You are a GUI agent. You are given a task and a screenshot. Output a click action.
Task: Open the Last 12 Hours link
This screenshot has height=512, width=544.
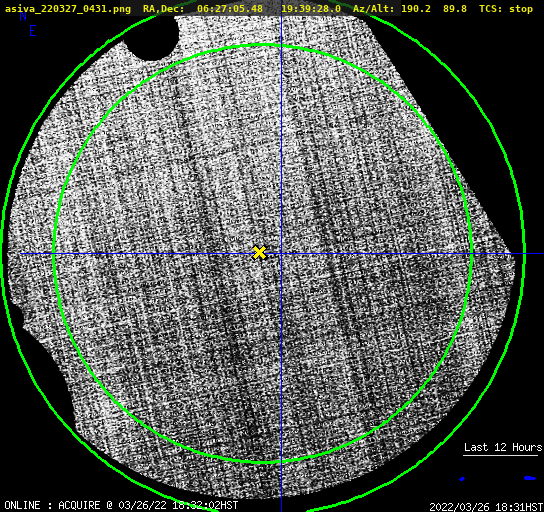click(503, 447)
